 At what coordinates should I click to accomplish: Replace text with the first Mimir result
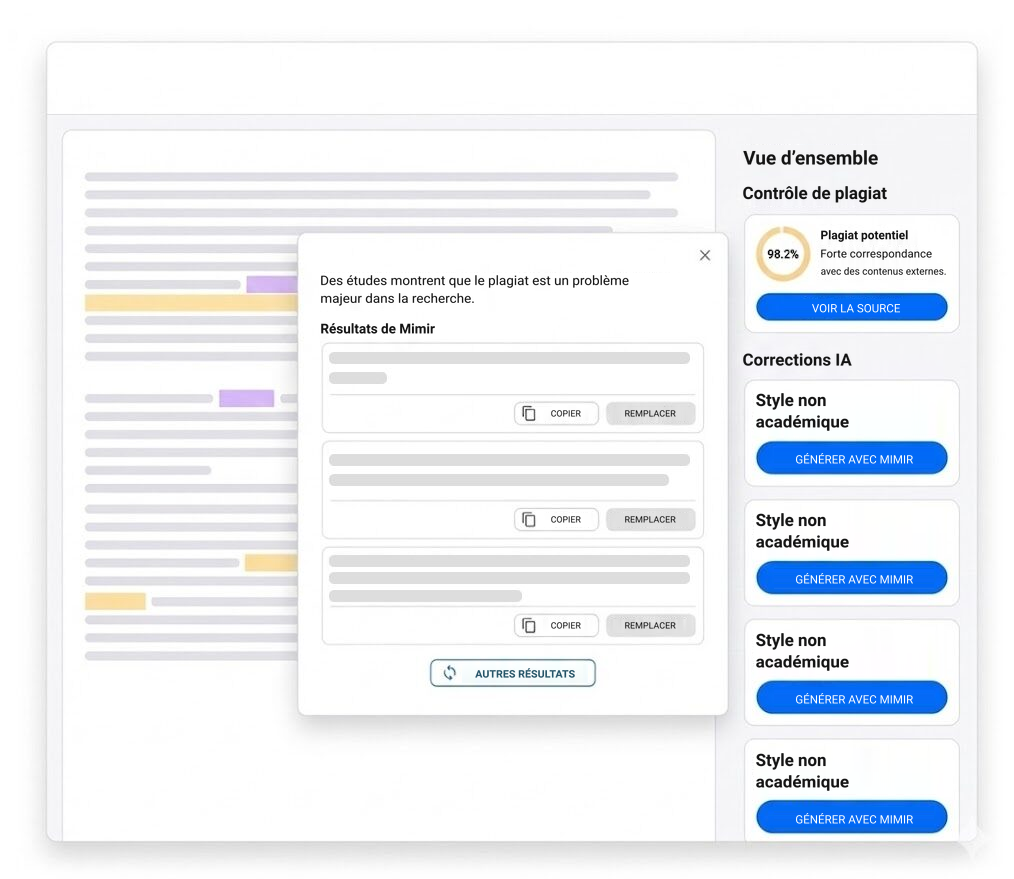point(651,413)
